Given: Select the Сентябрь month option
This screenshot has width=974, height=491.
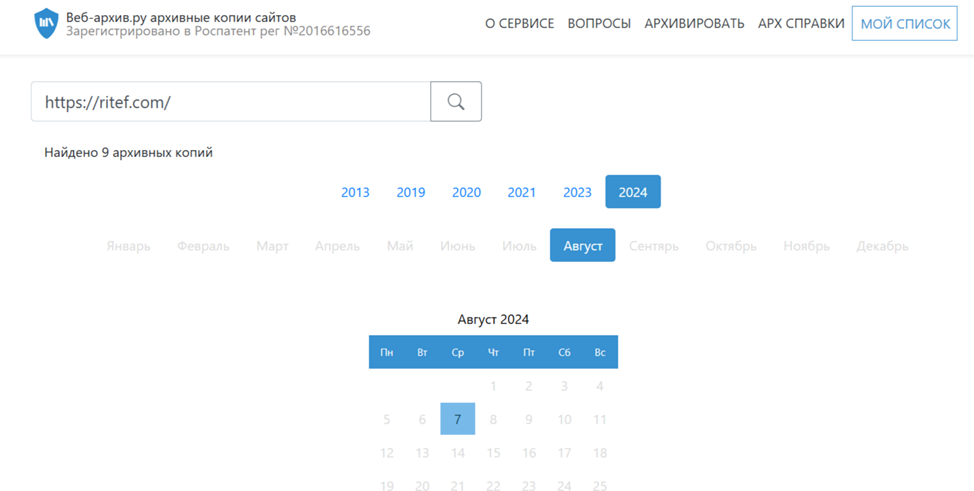Looking at the screenshot, I should click(654, 246).
